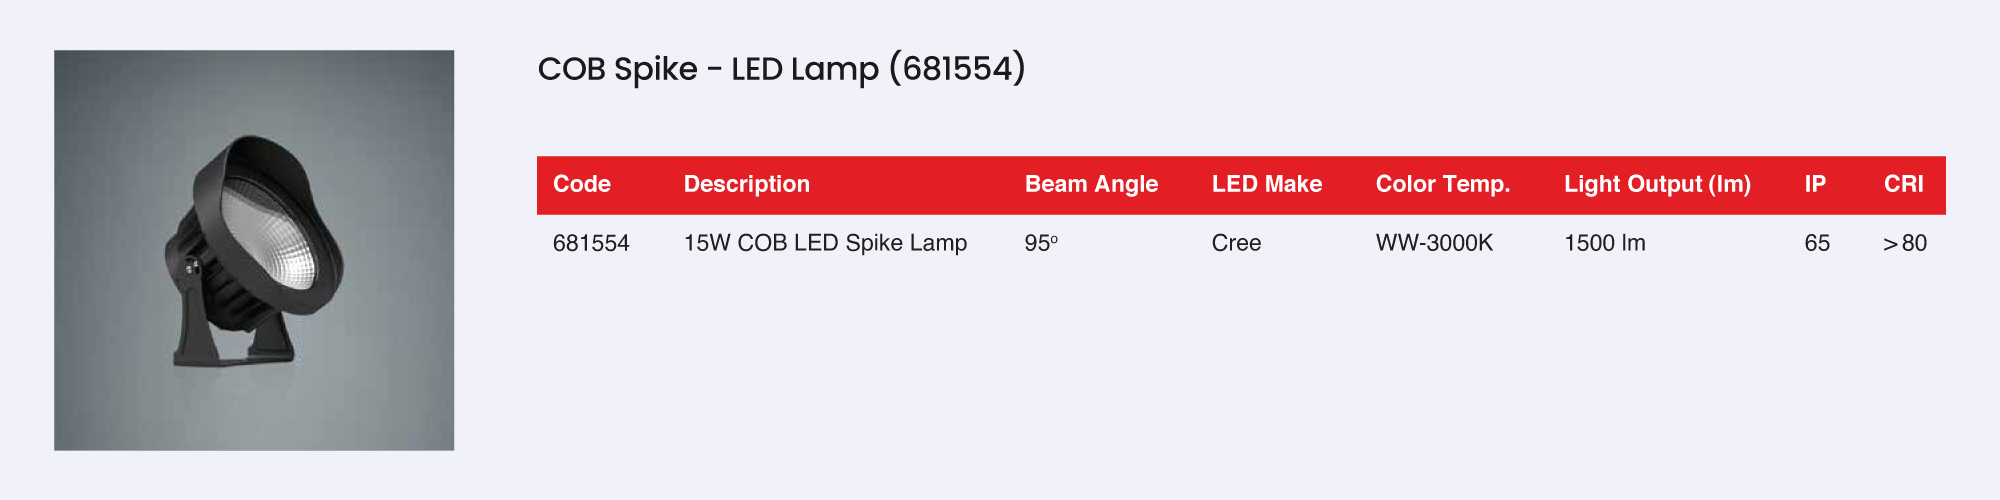2000x500 pixels.
Task: Click the CRI column header
Action: [1903, 184]
